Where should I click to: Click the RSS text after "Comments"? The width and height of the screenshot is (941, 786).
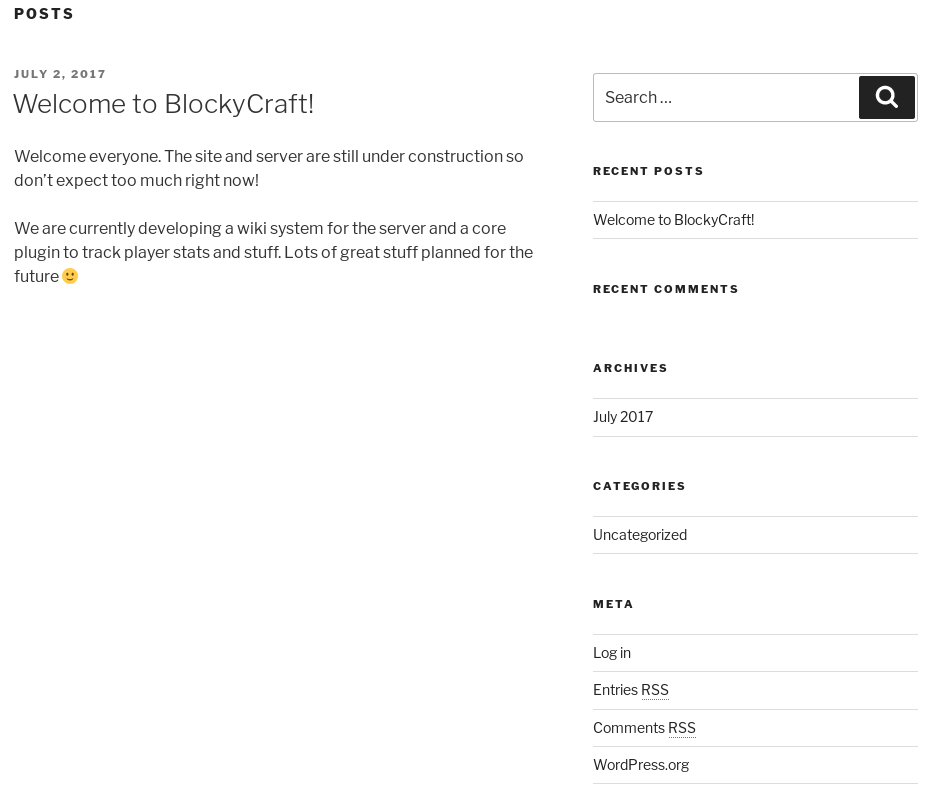click(x=681, y=727)
